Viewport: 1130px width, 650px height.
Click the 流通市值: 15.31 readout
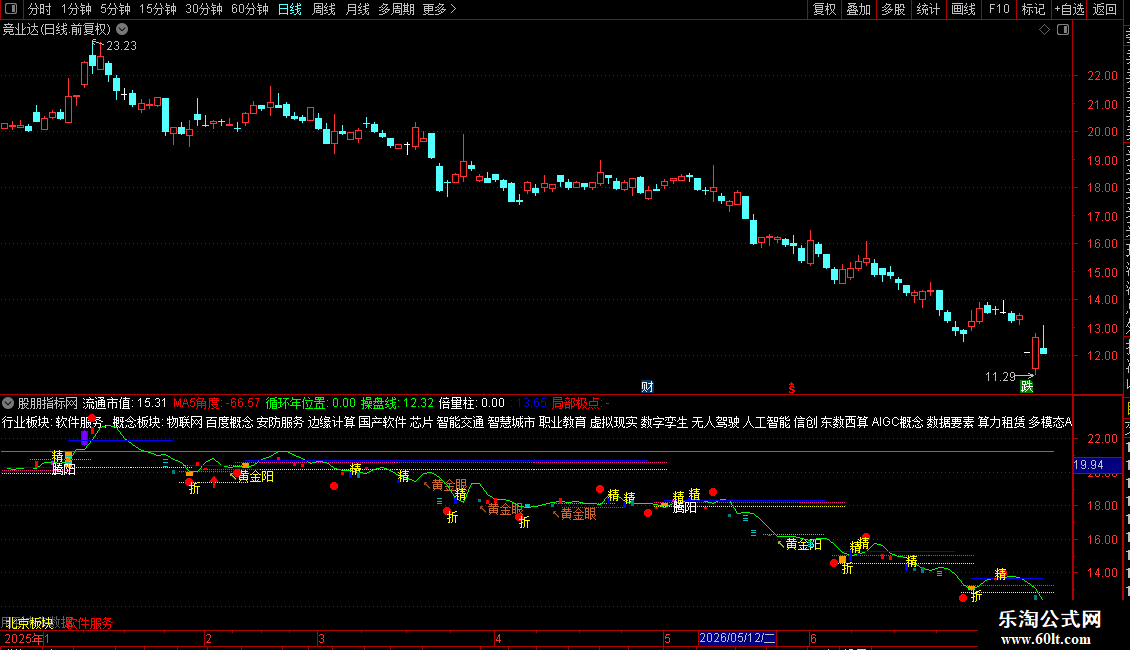click(125, 404)
